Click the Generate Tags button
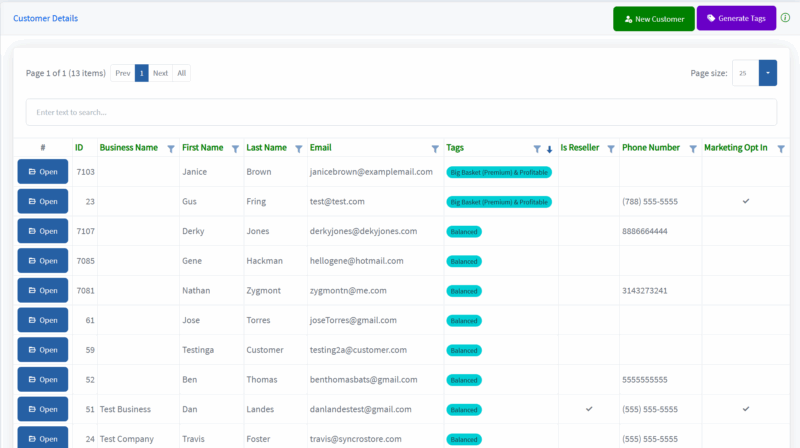 [736, 18]
